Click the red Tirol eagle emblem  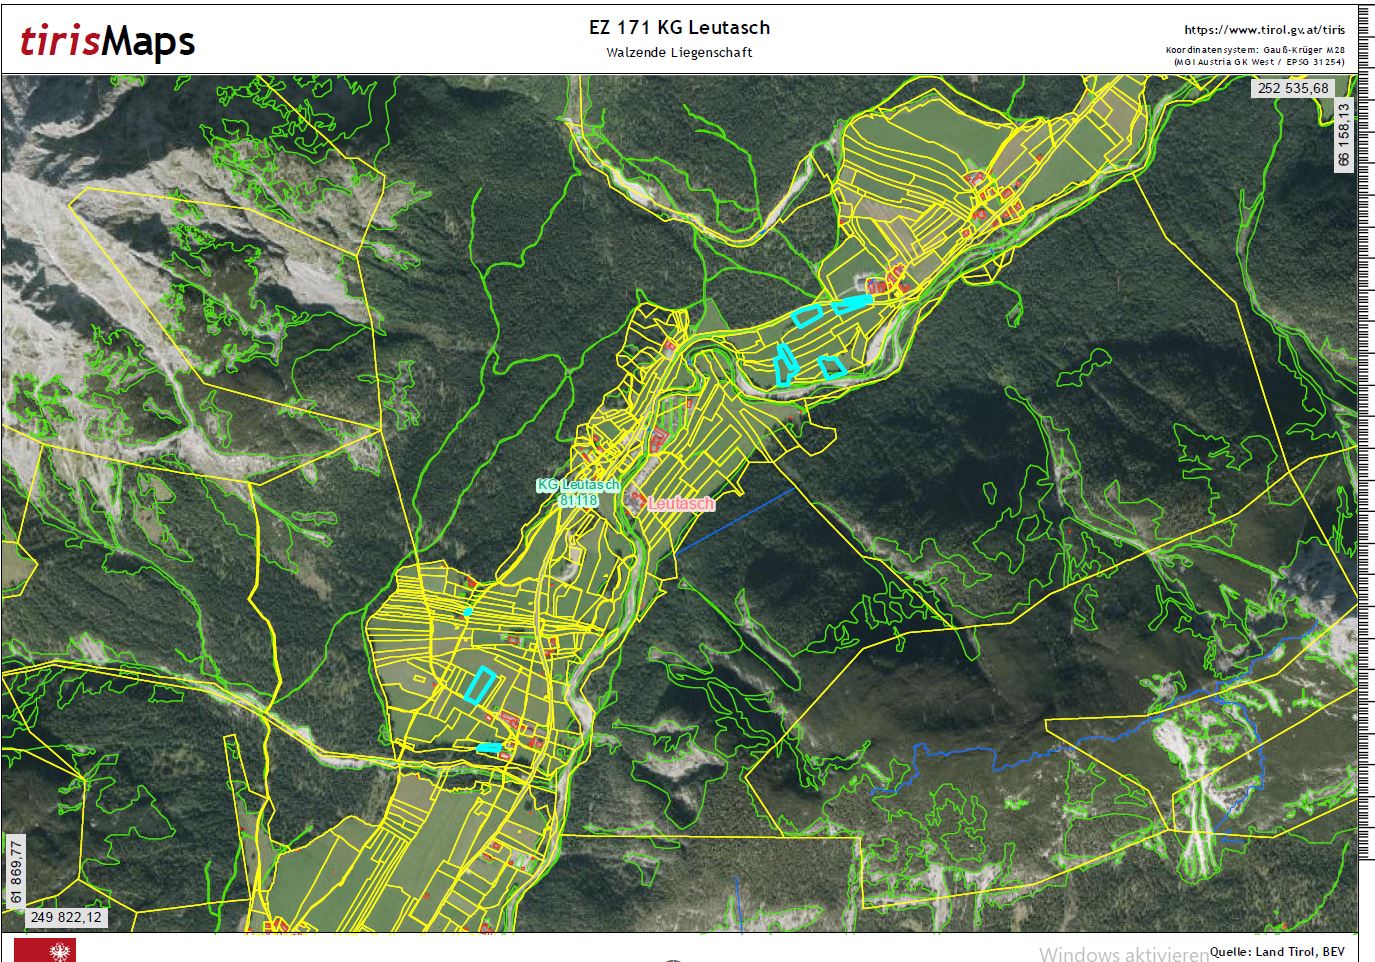click(x=45, y=950)
